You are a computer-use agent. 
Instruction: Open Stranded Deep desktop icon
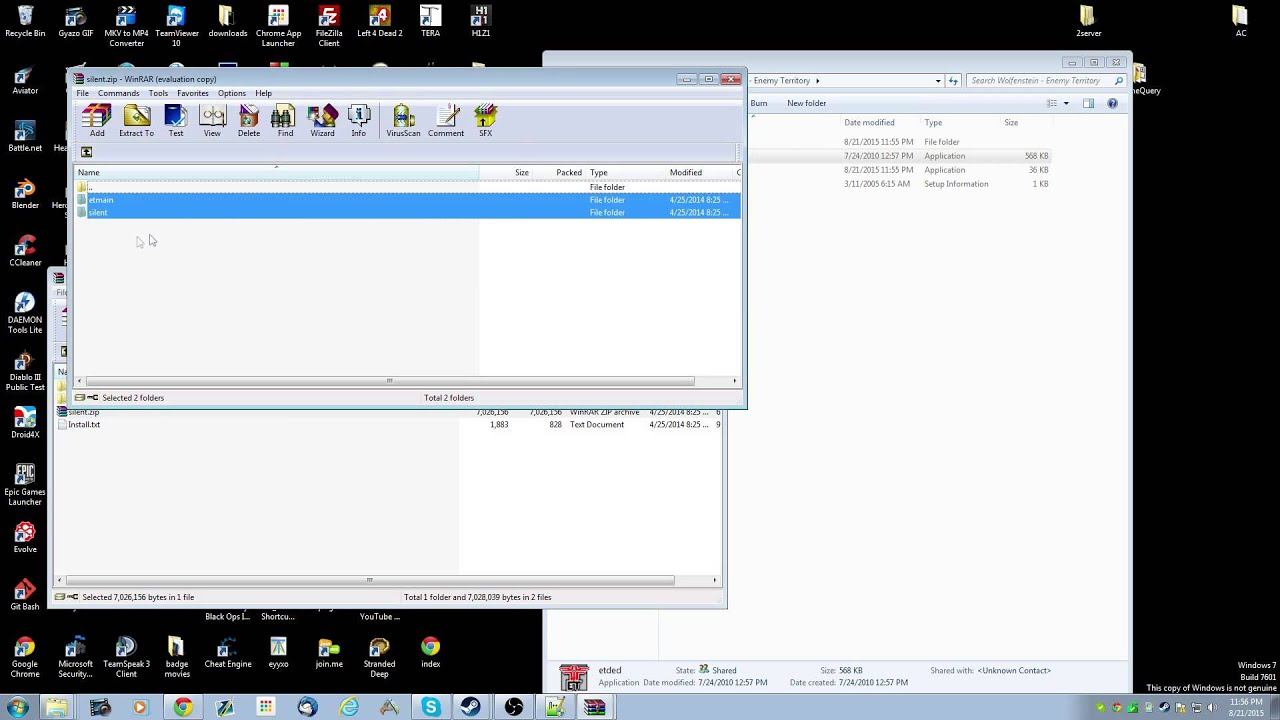[x=379, y=658]
